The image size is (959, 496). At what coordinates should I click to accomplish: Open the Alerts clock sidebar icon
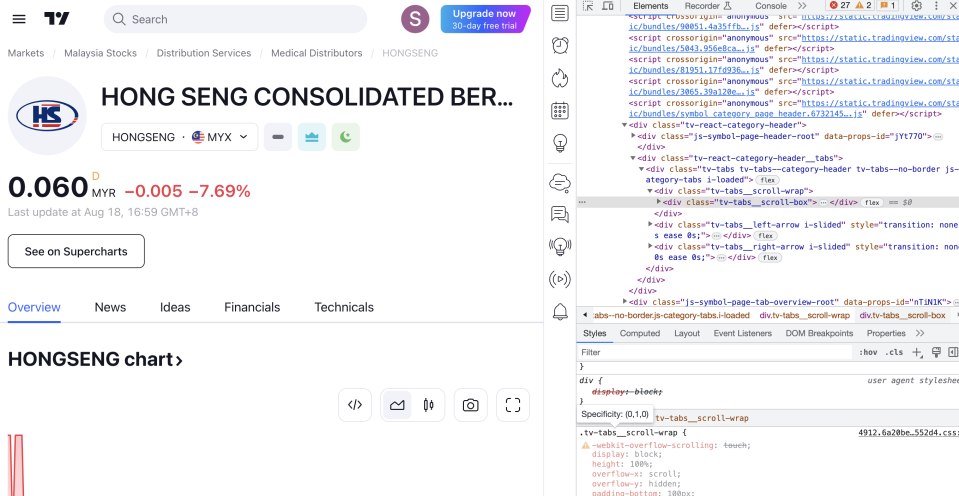(x=560, y=45)
